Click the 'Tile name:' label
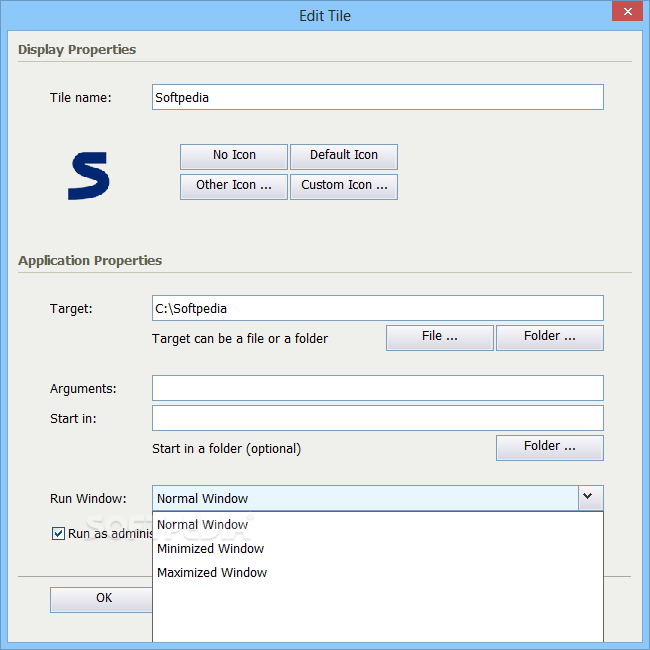The image size is (650, 650). pyautogui.click(x=81, y=98)
